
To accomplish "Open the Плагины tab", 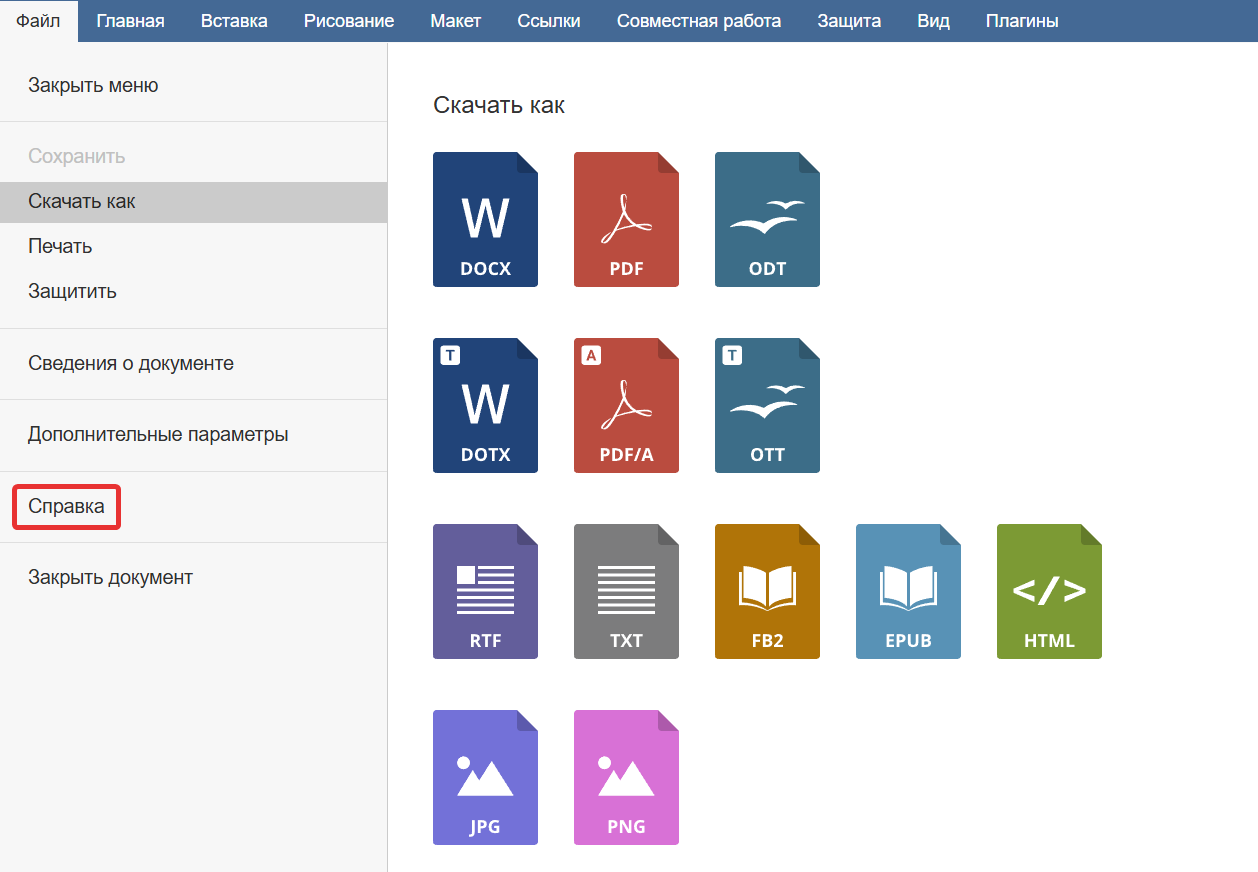I will pos(1022,21).
